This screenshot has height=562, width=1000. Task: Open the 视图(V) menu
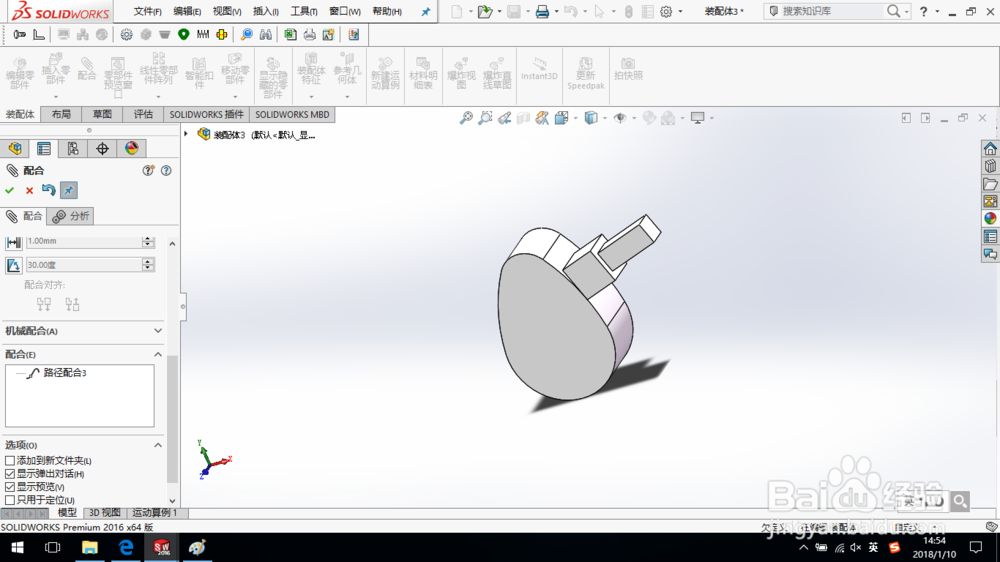tap(227, 11)
